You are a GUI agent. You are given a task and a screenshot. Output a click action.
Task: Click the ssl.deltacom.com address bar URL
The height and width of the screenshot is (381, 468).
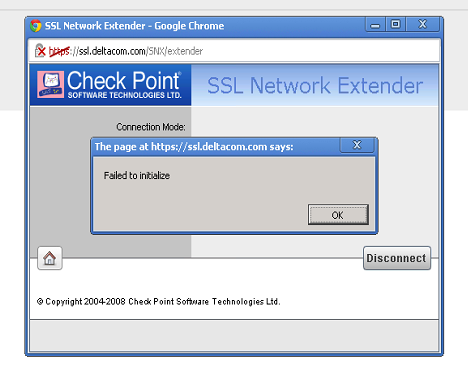coord(126,51)
